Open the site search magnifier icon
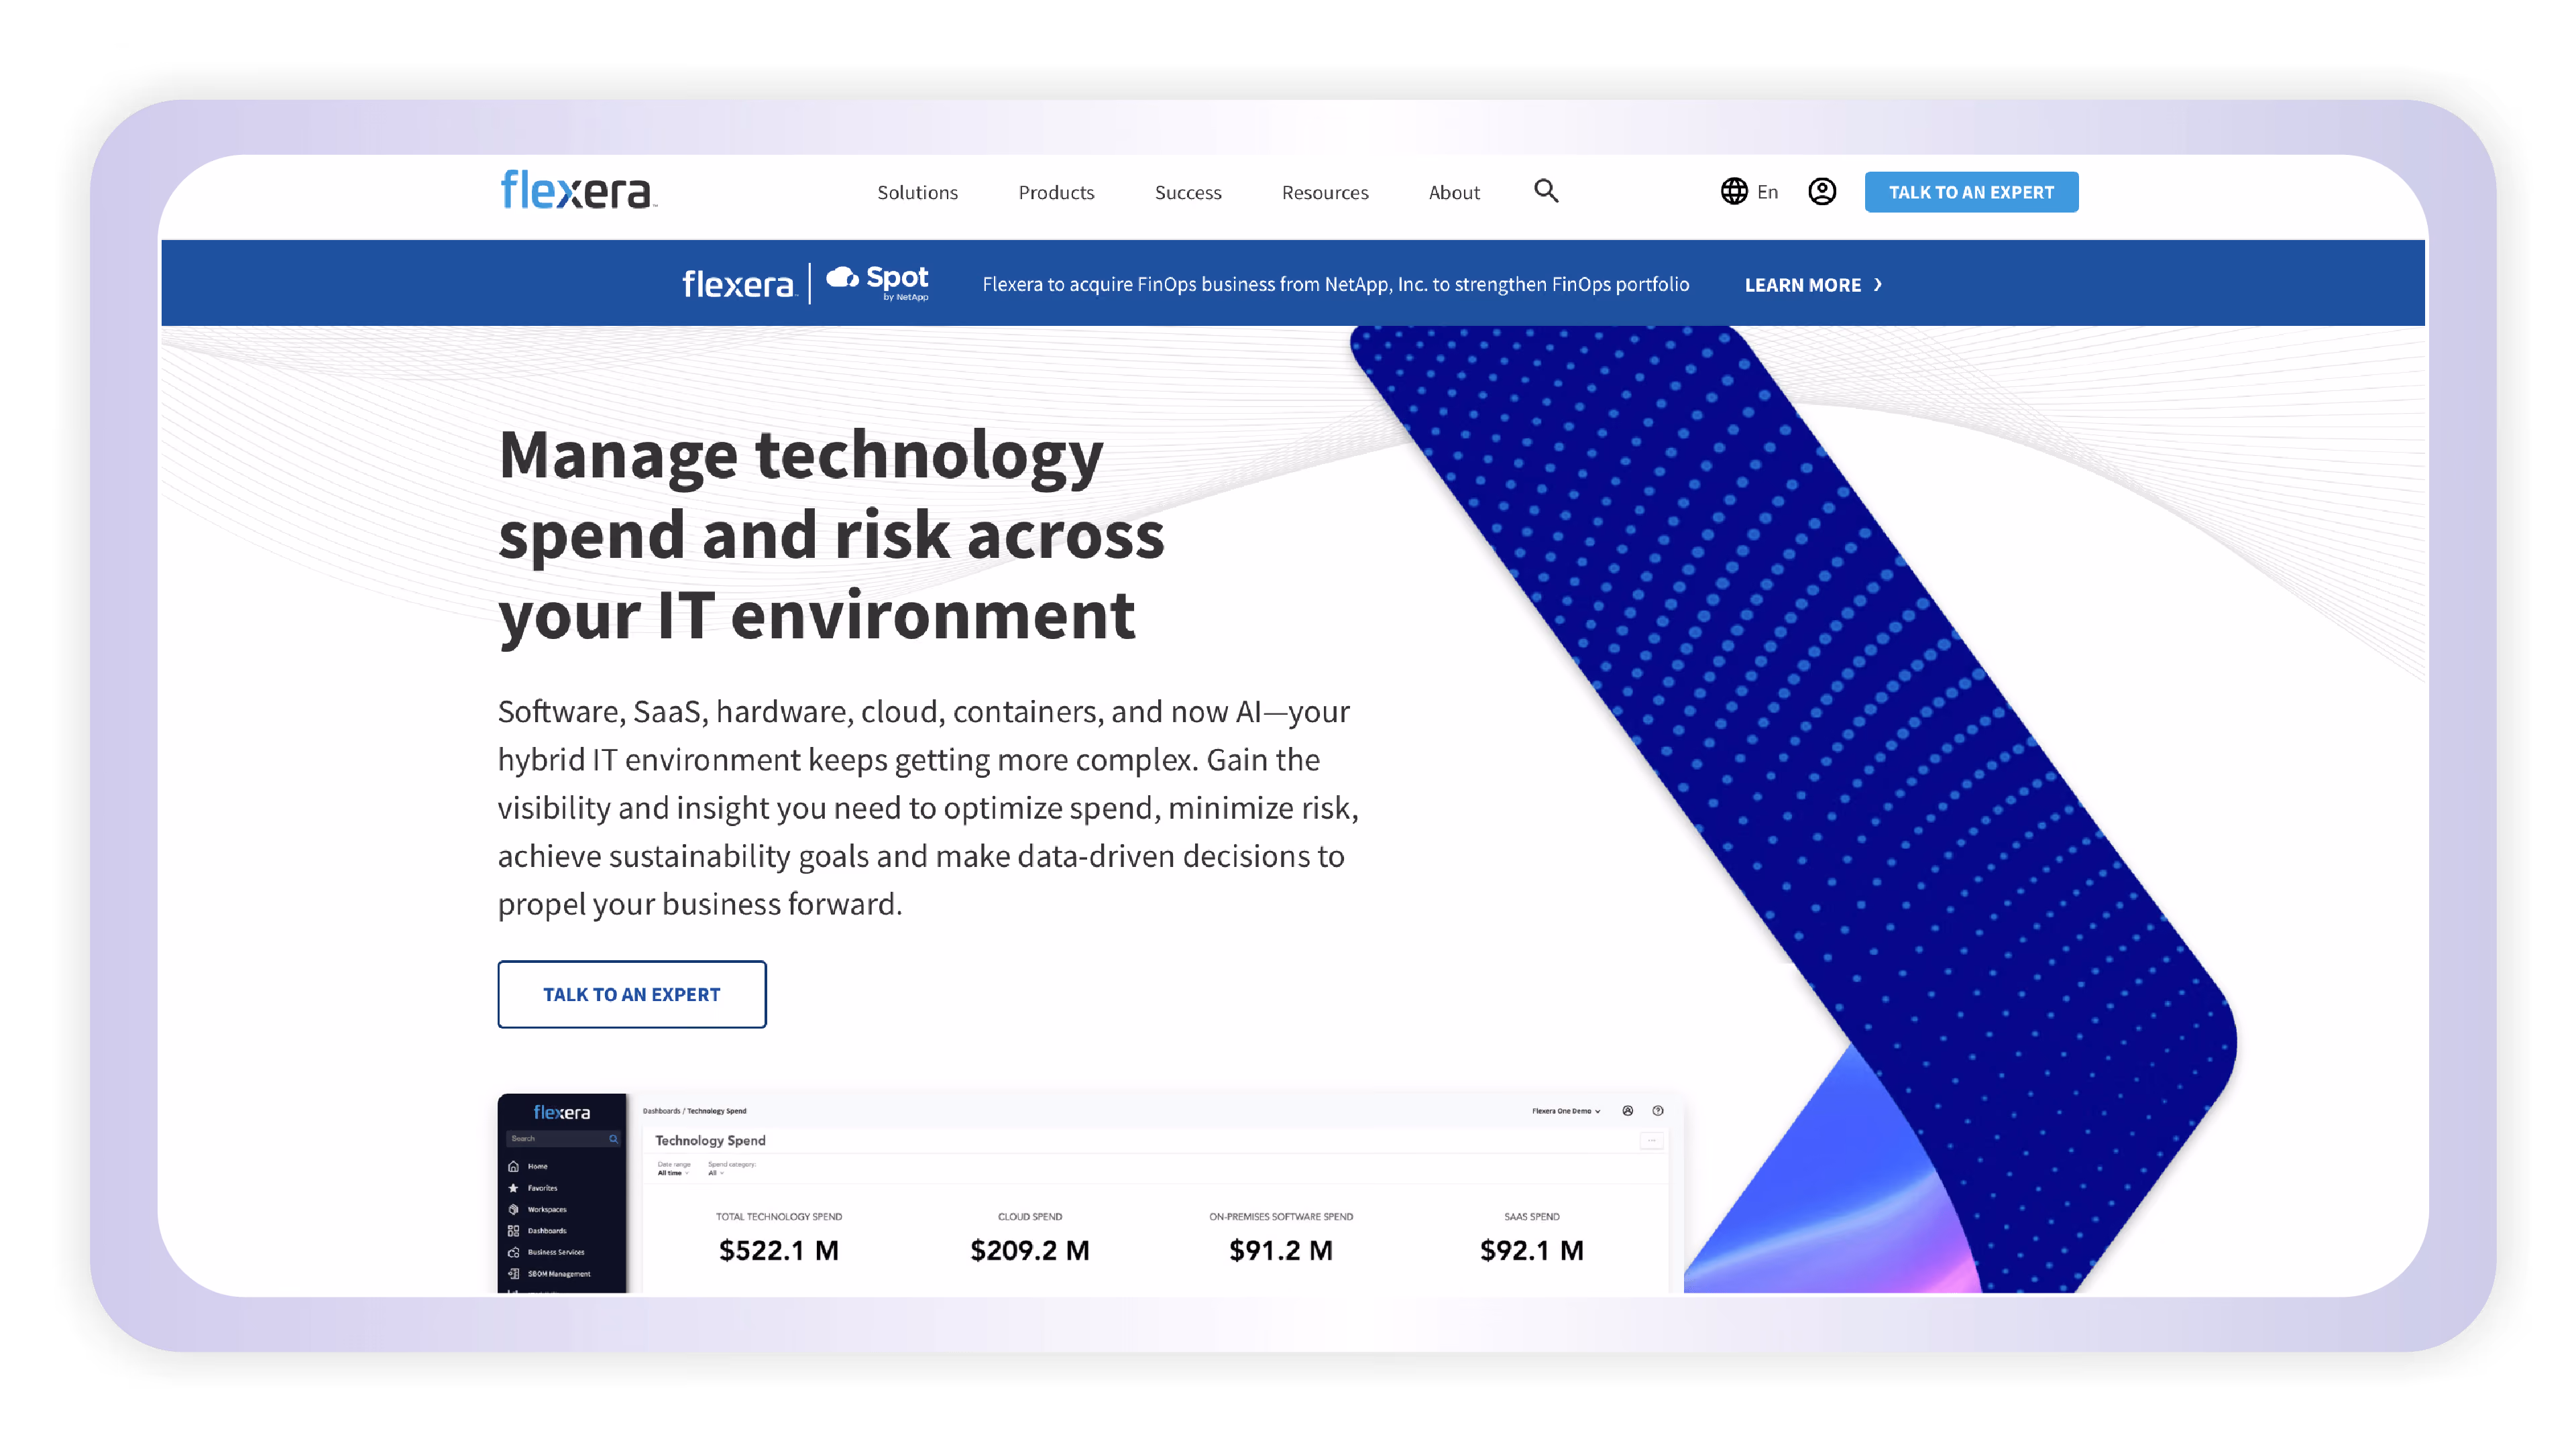This screenshot has height=1449, width=2576. click(x=1546, y=191)
